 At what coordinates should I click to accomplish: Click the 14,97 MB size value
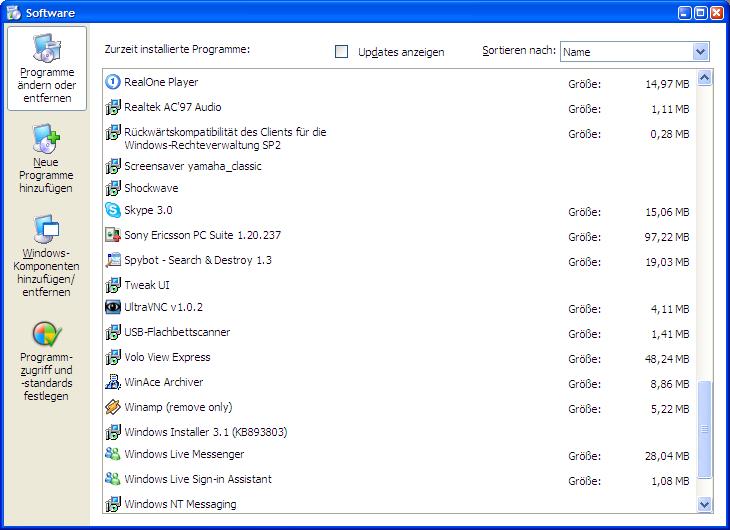point(667,84)
